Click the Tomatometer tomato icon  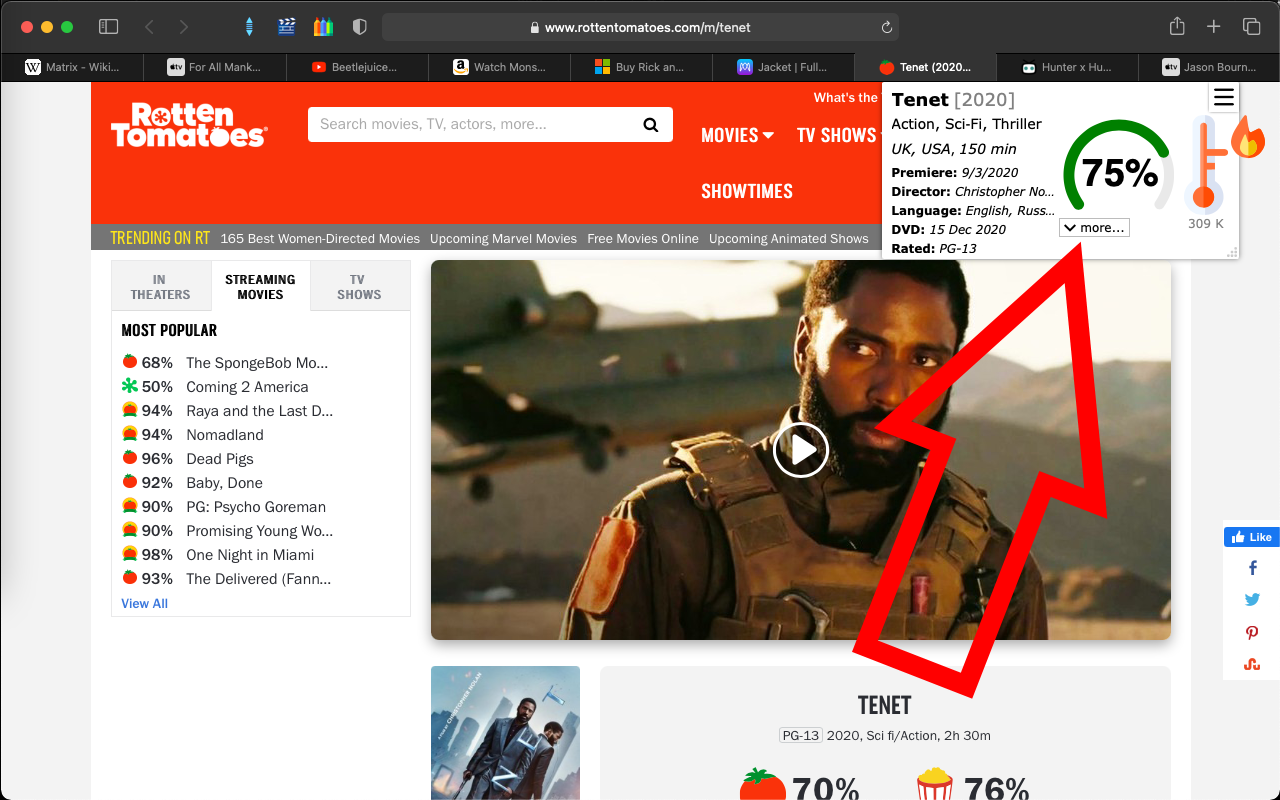click(x=763, y=785)
